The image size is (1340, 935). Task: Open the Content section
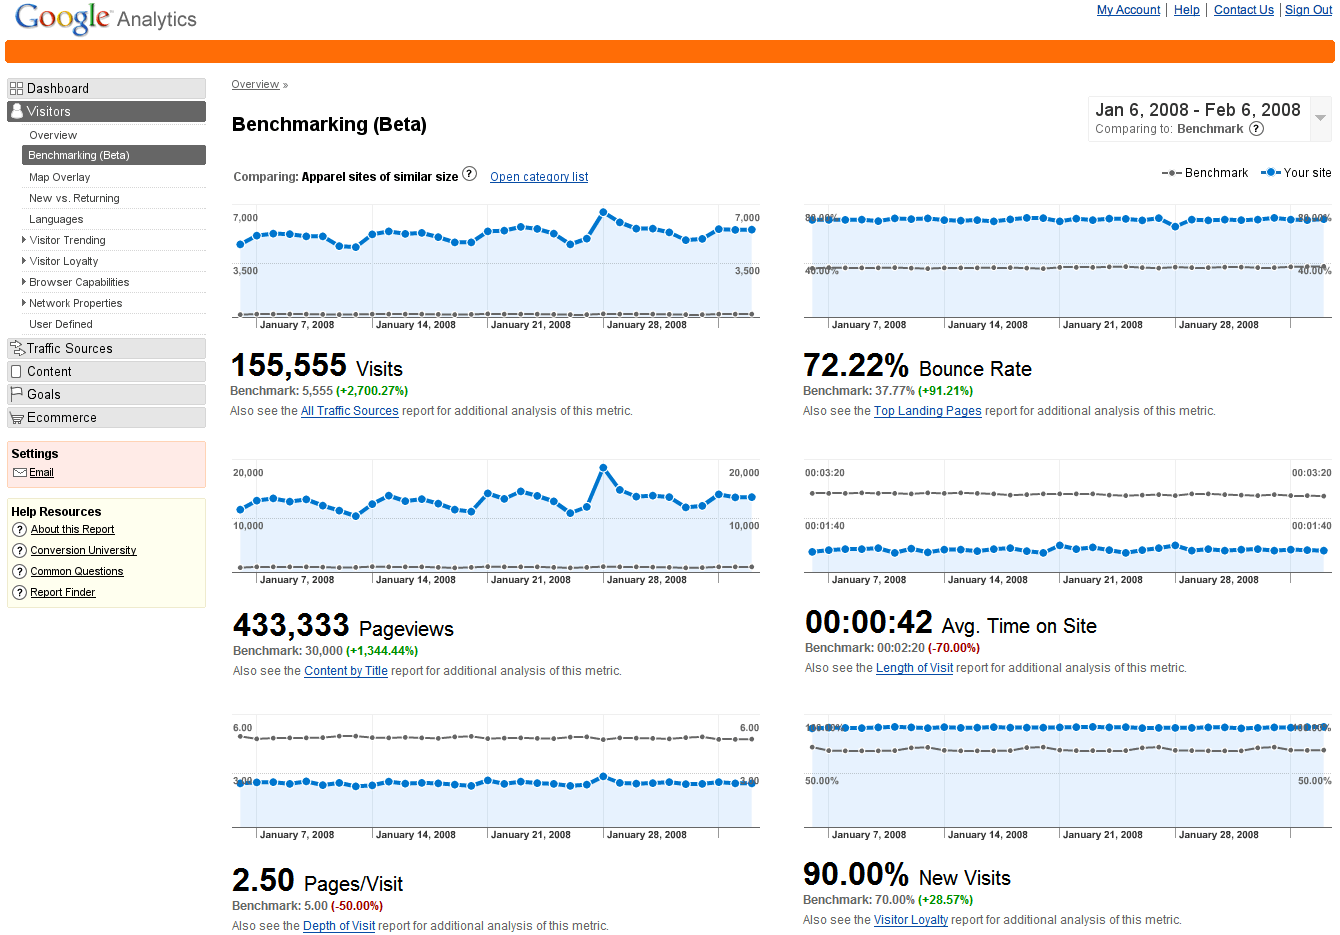[106, 372]
